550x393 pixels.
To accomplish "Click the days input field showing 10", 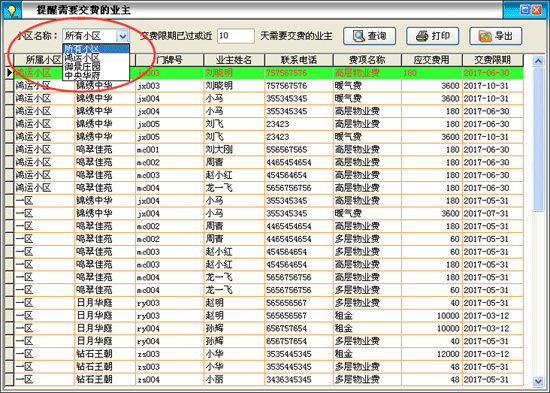I will 236,36.
